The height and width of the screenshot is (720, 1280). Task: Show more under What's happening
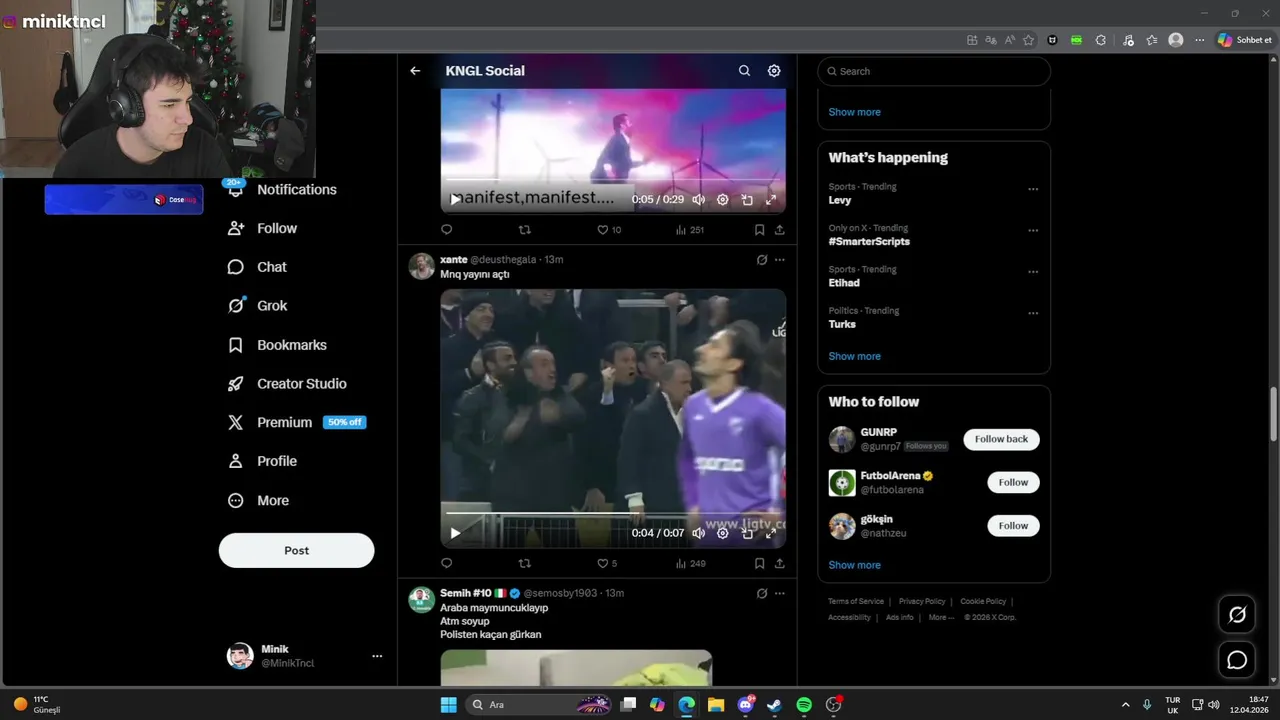855,356
